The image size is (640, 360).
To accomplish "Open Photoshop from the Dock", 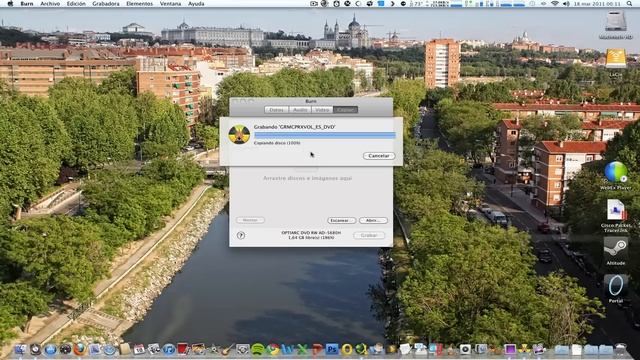I will coord(332,349).
